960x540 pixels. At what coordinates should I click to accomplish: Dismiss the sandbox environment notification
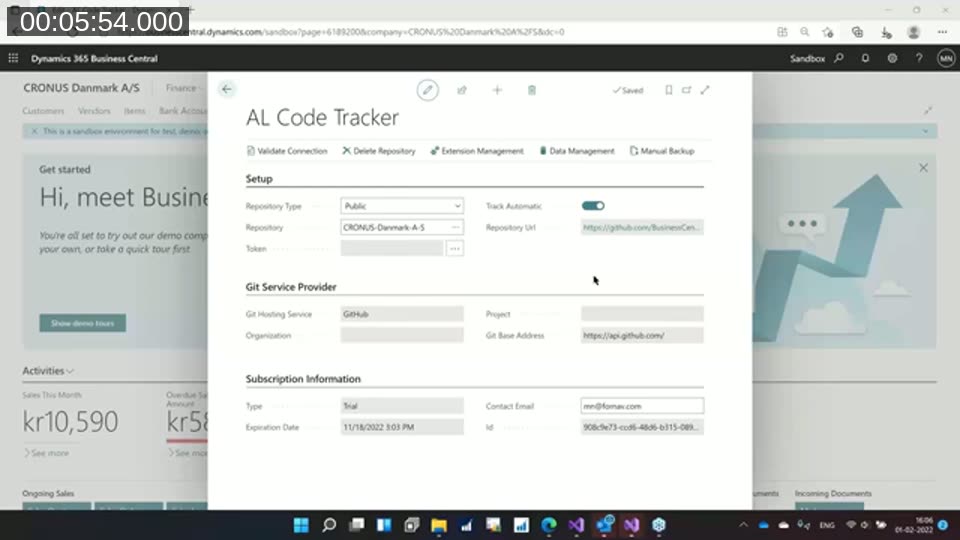click(34, 131)
